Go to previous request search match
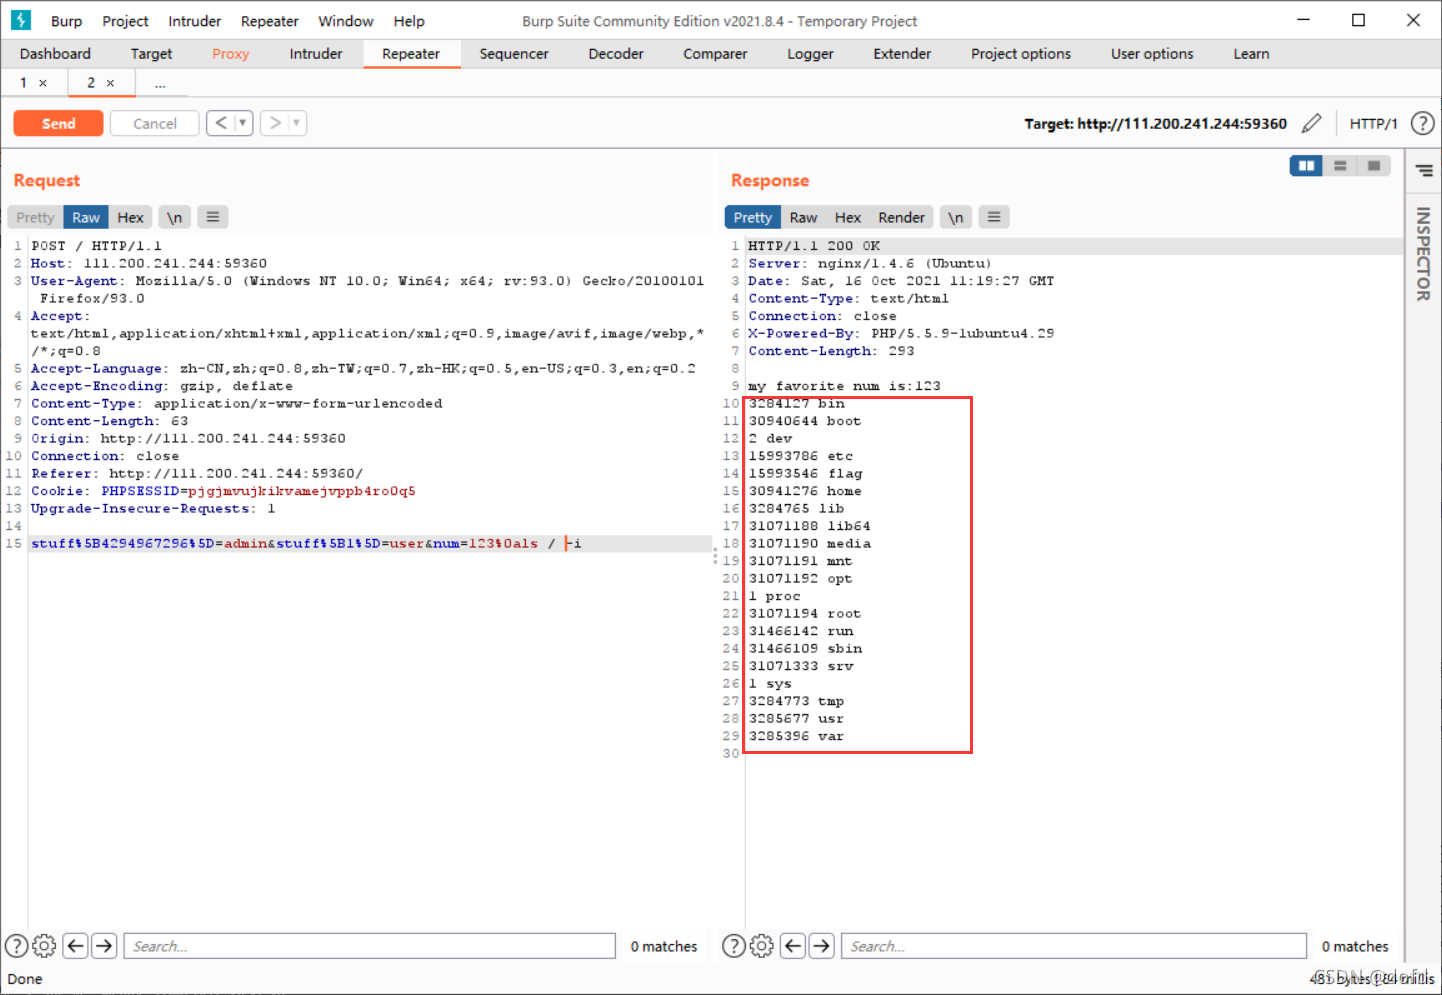Image resolution: width=1442 pixels, height=995 pixels. pyautogui.click(x=75, y=946)
